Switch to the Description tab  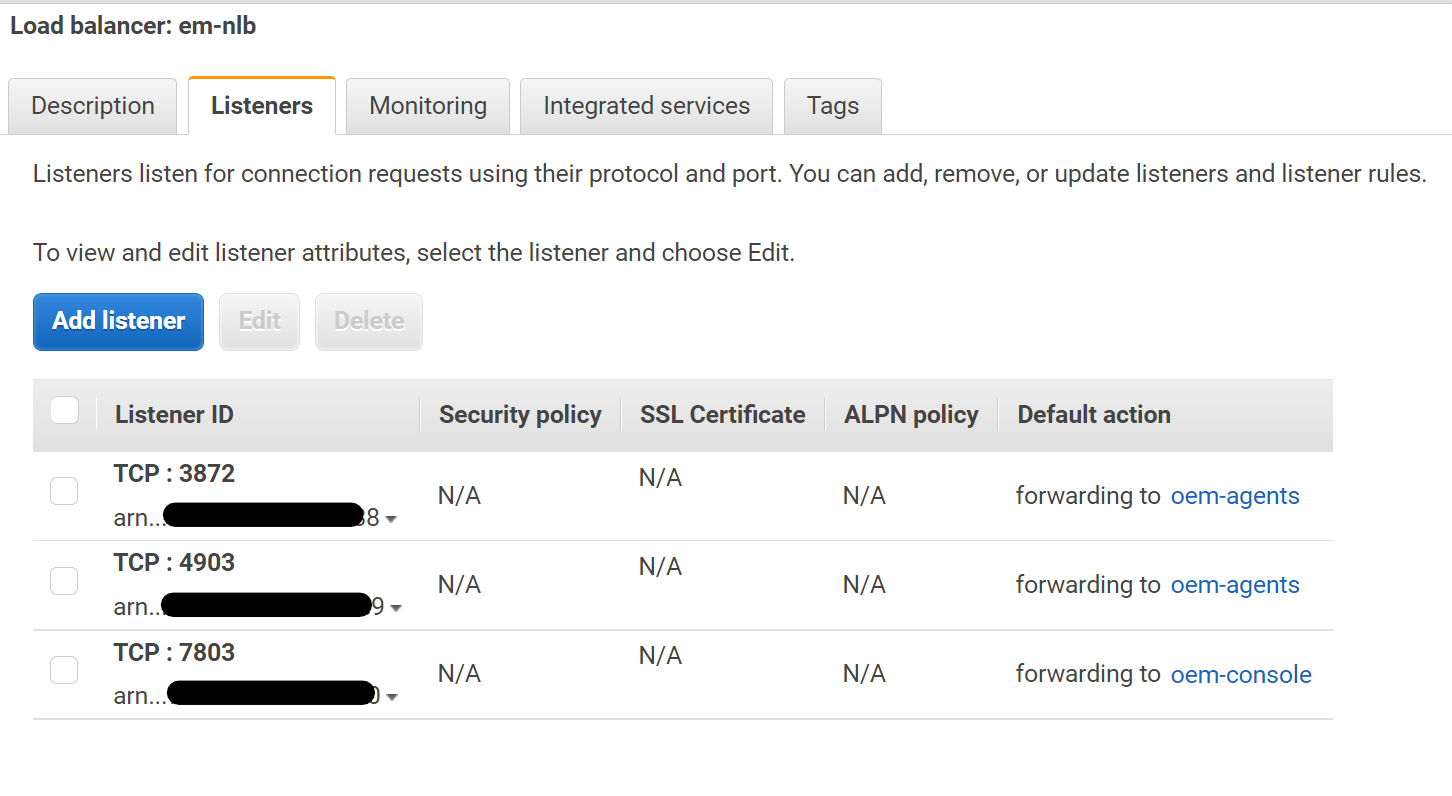pos(93,106)
